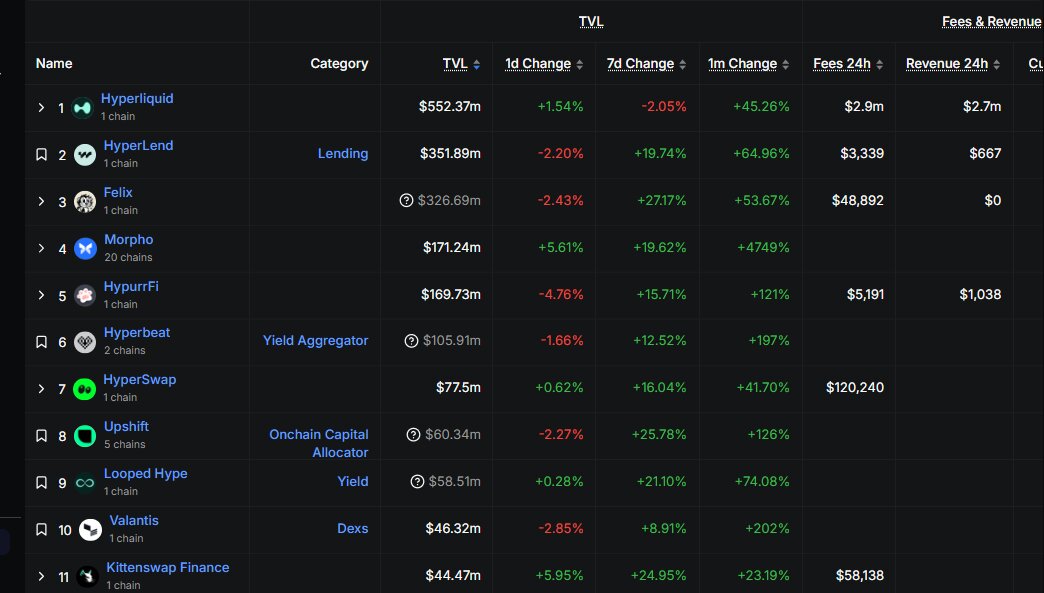The height and width of the screenshot is (593, 1044).
Task: Click Morpho's +4749% 1m change
Action: click(x=763, y=248)
